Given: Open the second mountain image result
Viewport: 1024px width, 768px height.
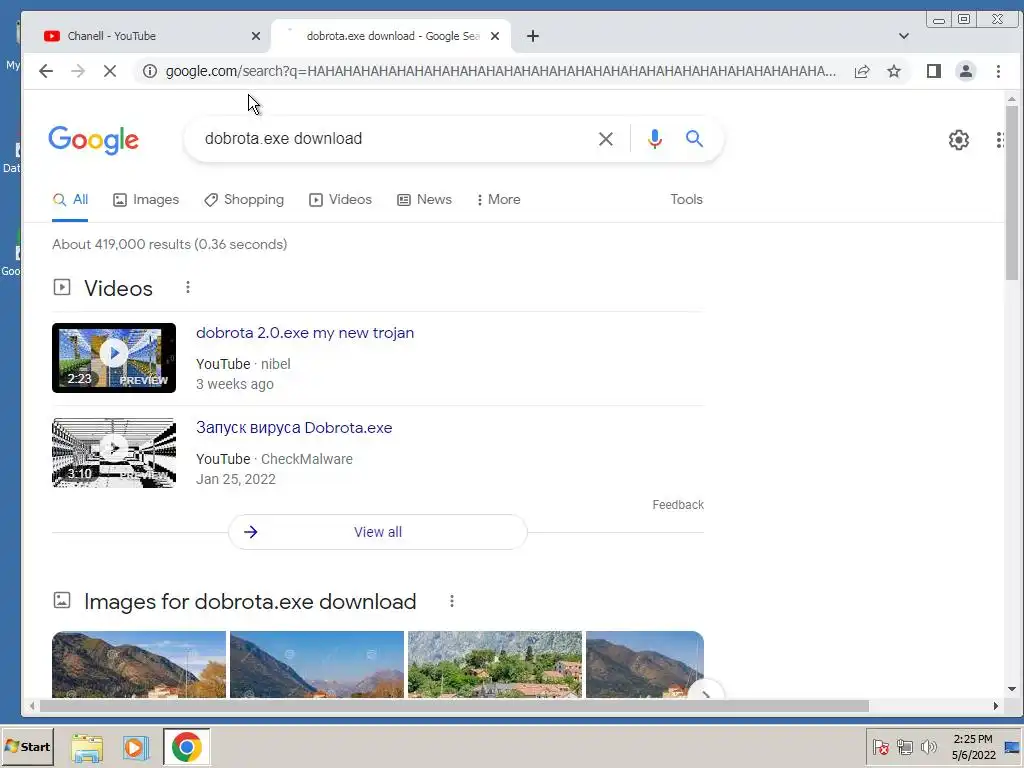Looking at the screenshot, I should 317,664.
